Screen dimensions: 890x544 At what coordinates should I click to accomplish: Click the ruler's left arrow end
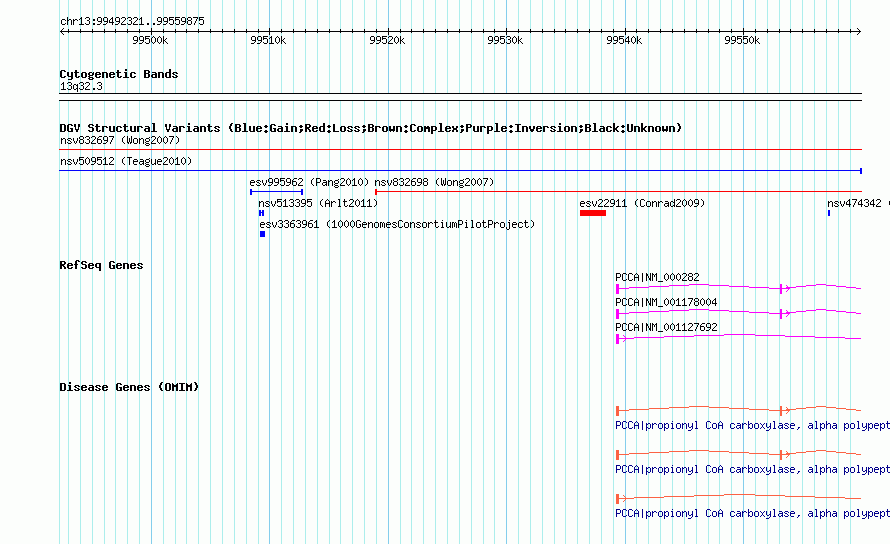(62, 31)
